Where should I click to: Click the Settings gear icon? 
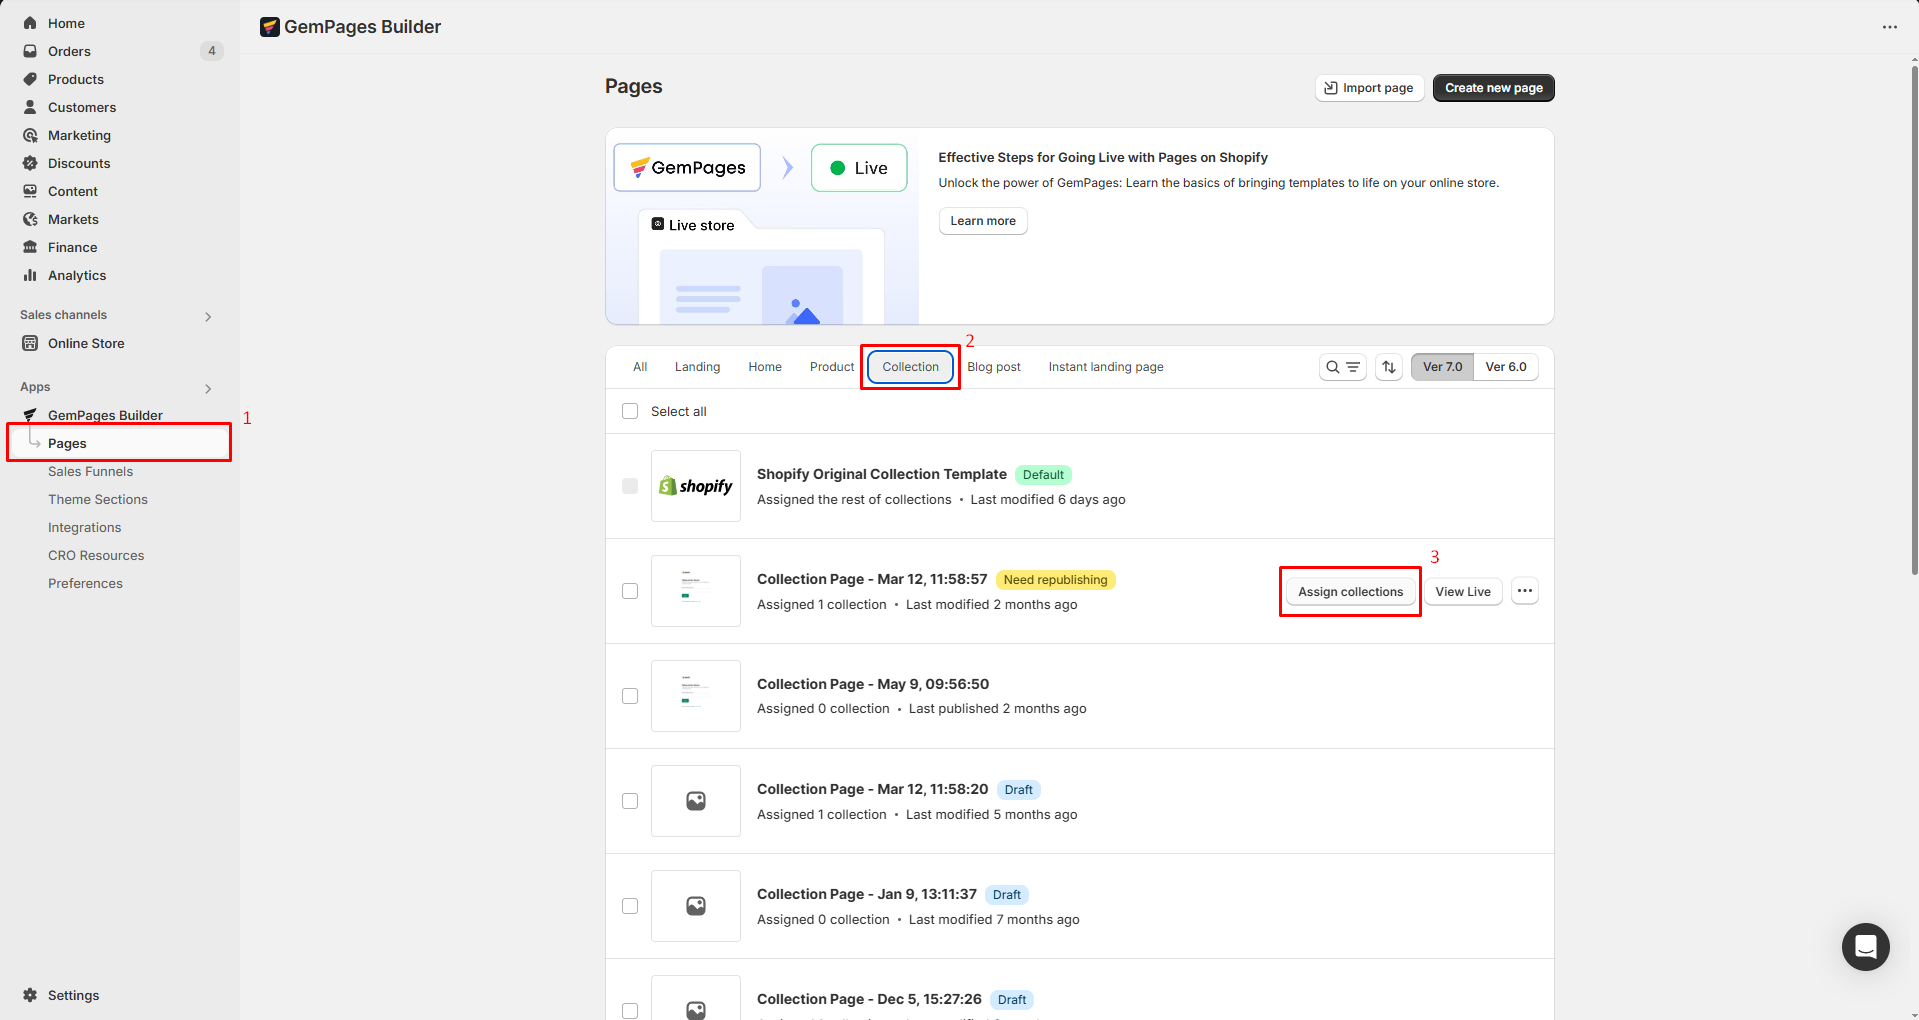(30, 995)
